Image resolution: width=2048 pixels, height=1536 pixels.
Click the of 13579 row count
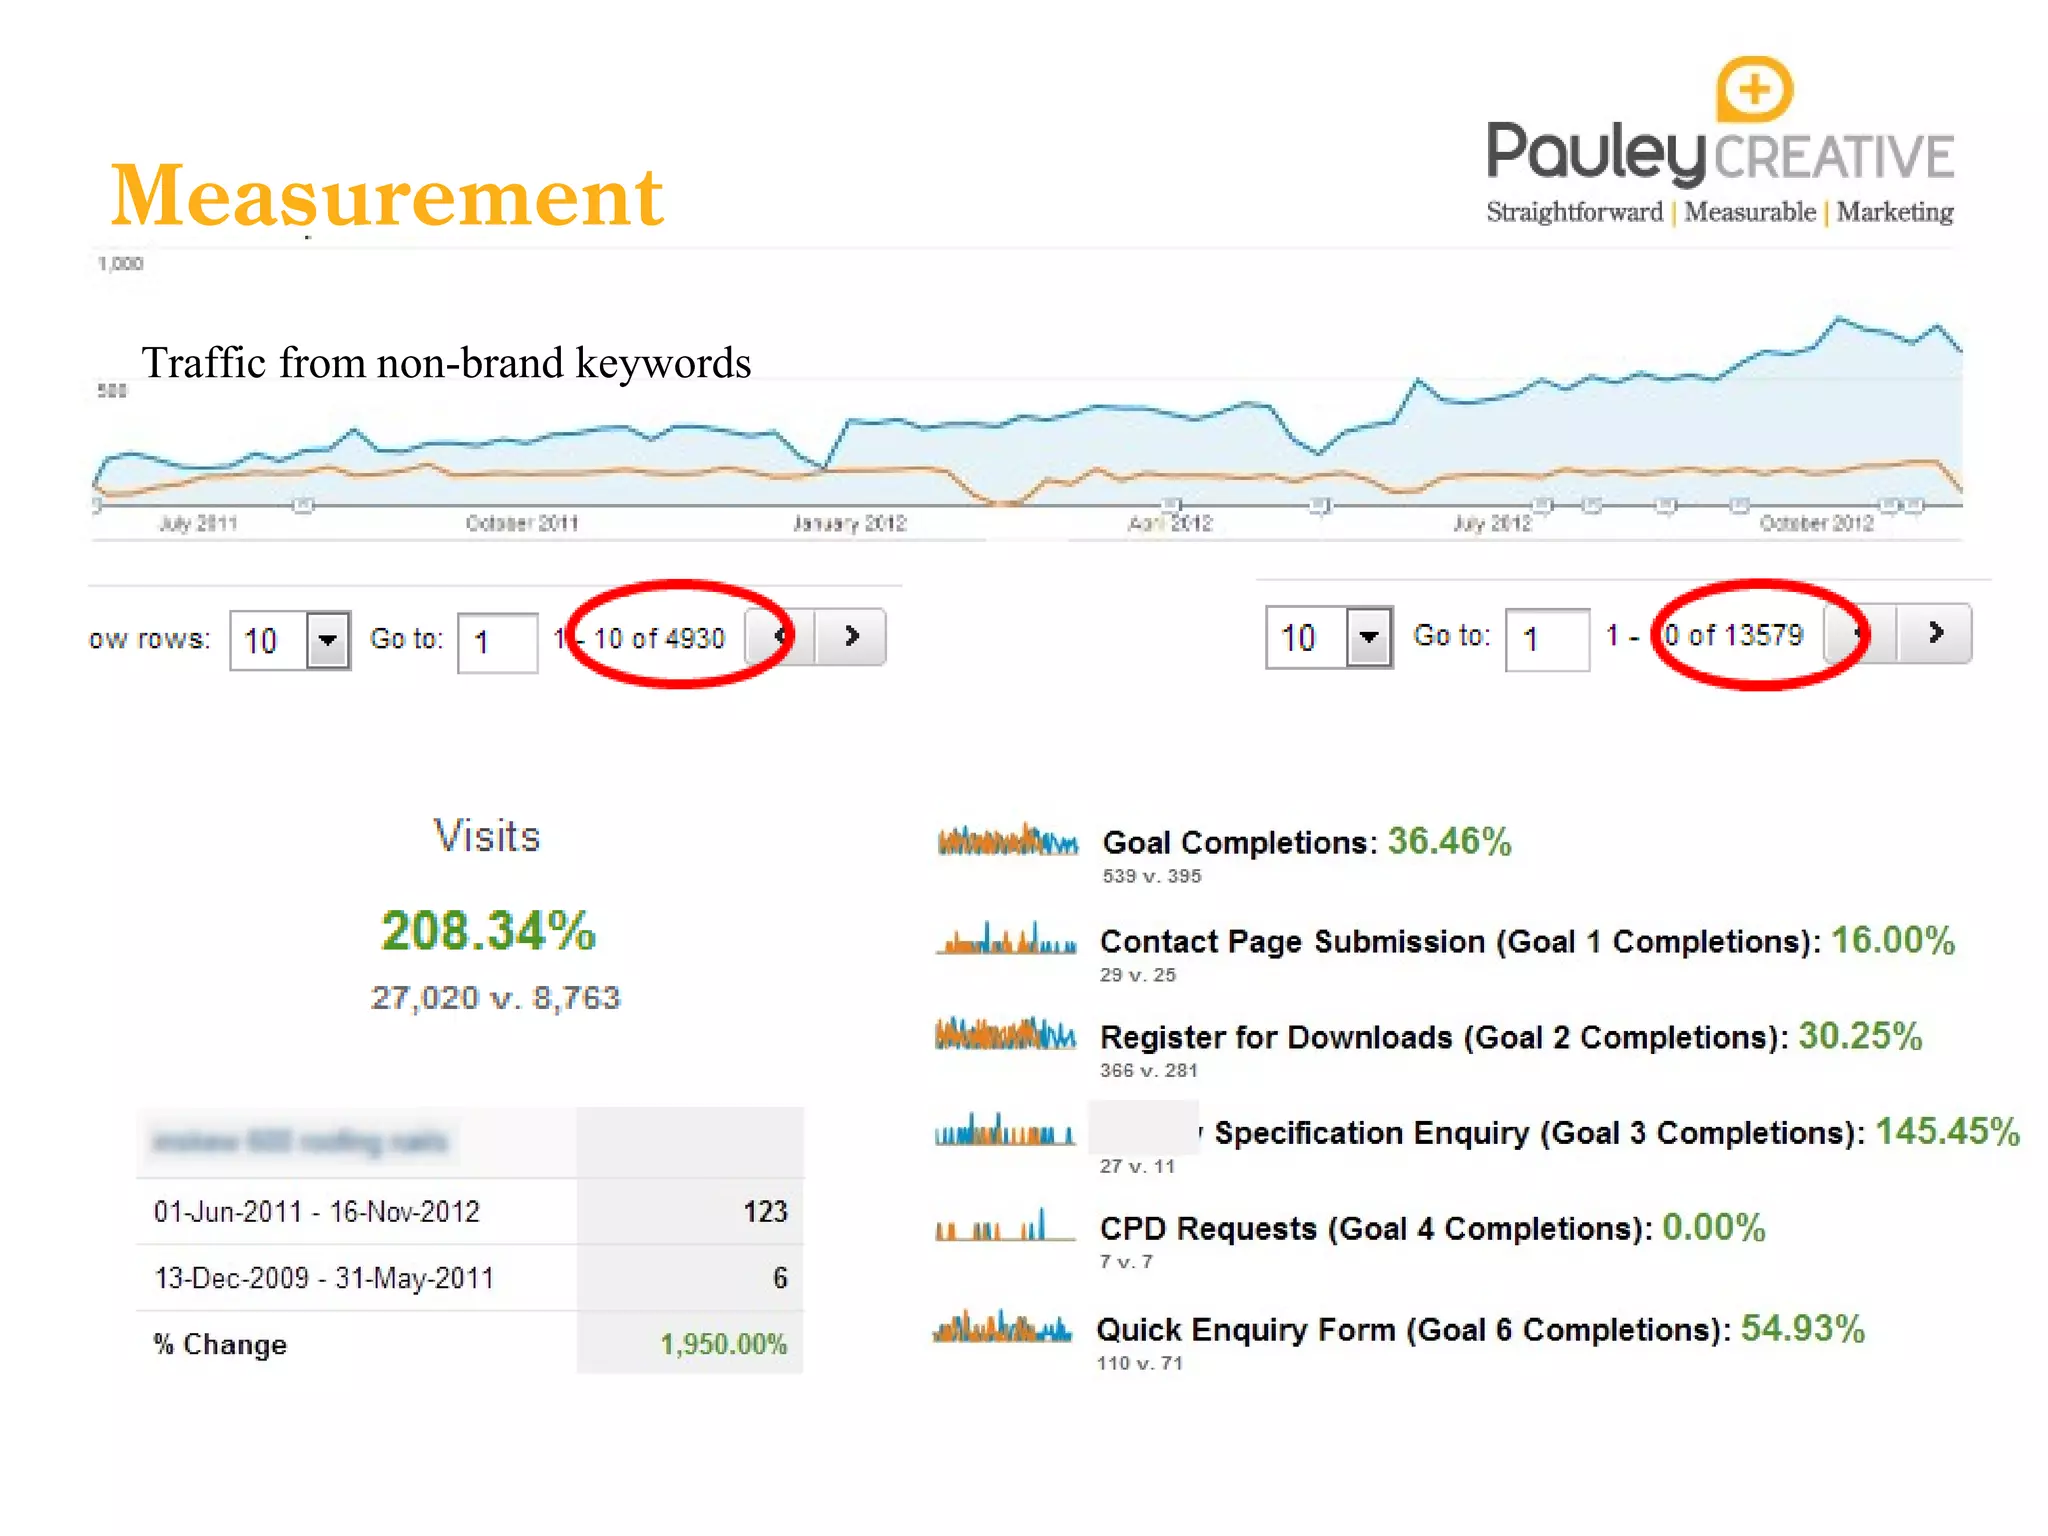point(1745,635)
